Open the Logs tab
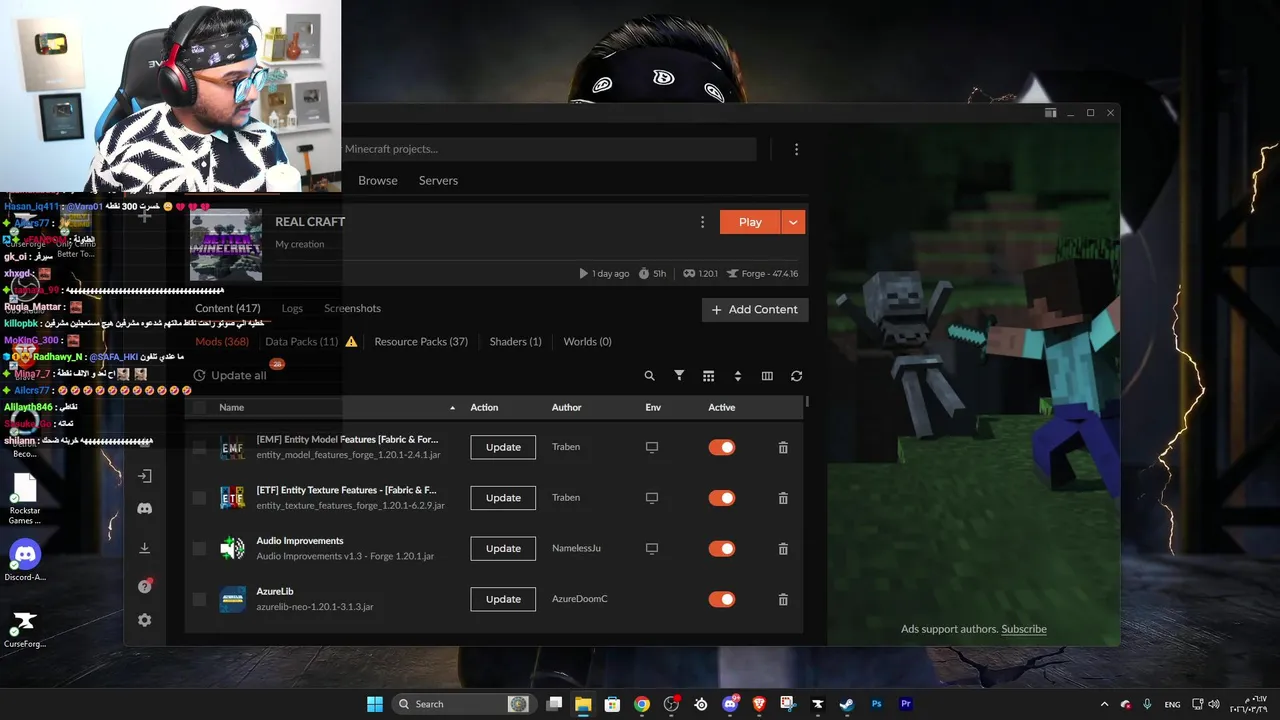Screen dimensions: 1280x720 pos(292,308)
